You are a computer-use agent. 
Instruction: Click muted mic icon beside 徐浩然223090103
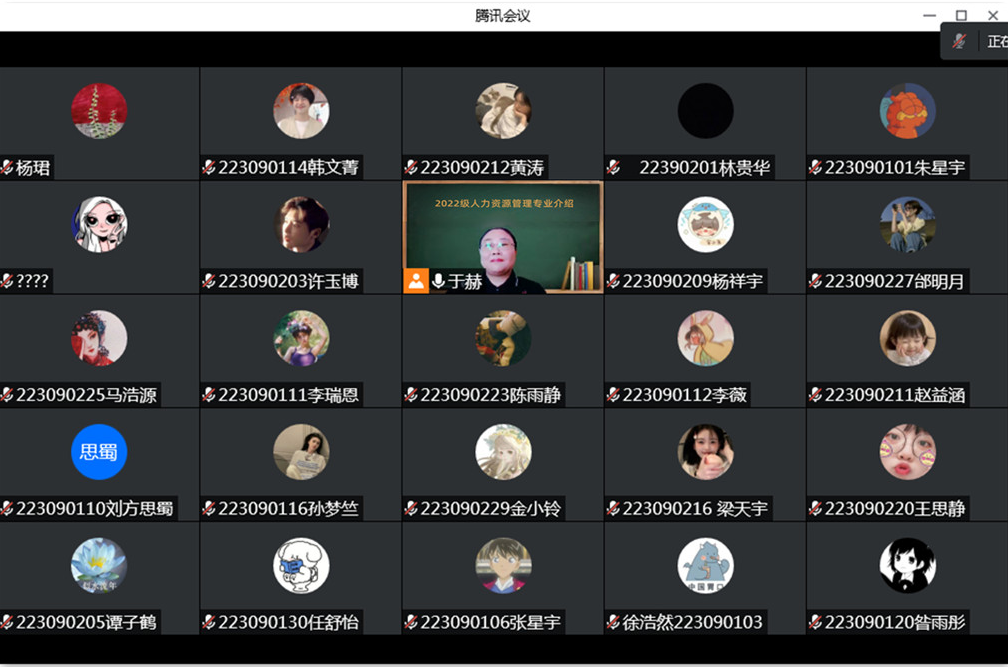pyautogui.click(x=613, y=622)
